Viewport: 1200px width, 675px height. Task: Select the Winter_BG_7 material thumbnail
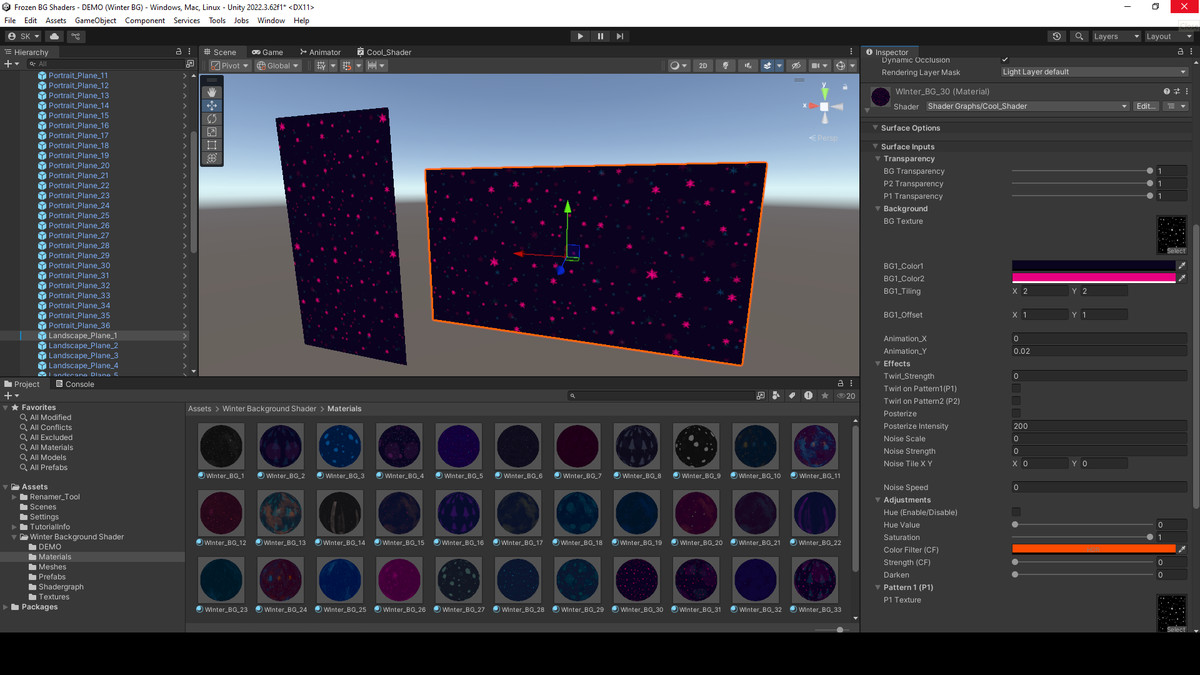point(577,445)
